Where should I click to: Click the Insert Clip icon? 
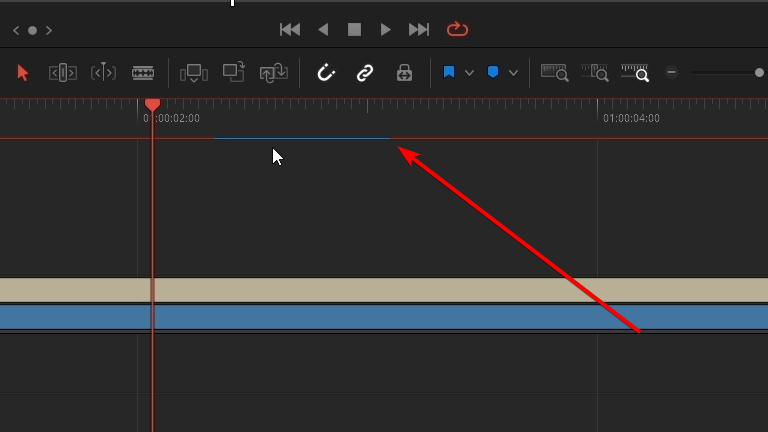click(194, 73)
